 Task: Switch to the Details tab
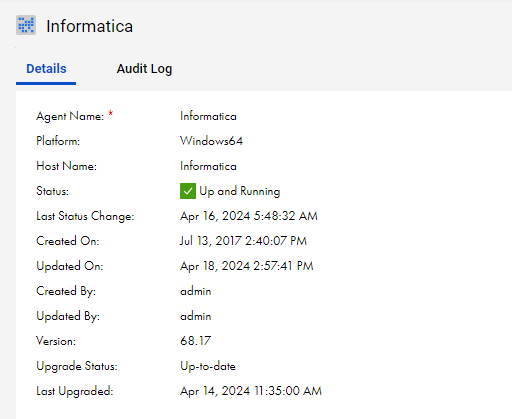pyautogui.click(x=46, y=69)
